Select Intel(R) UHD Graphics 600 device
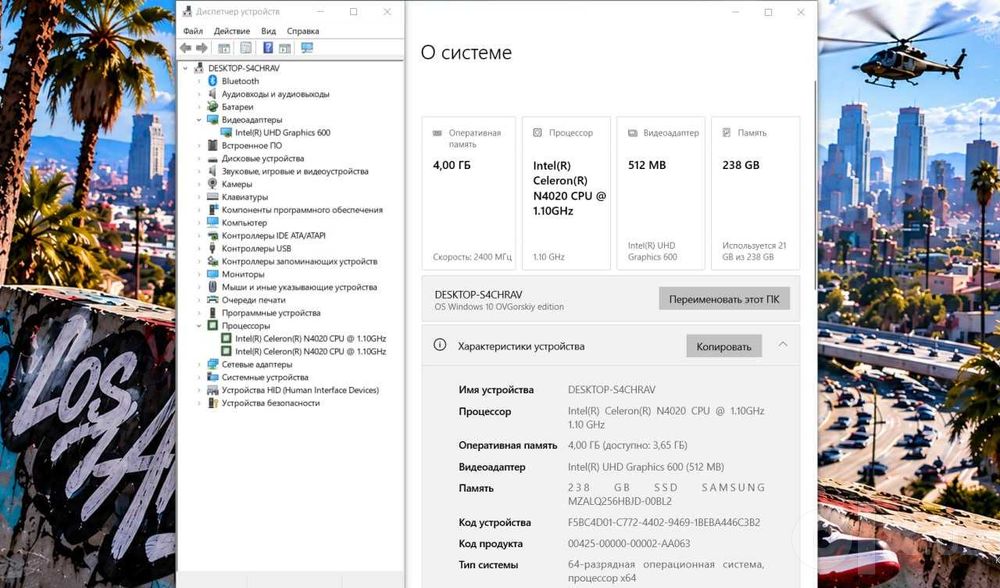Screen dimensions: 1000x588 click(x=283, y=133)
